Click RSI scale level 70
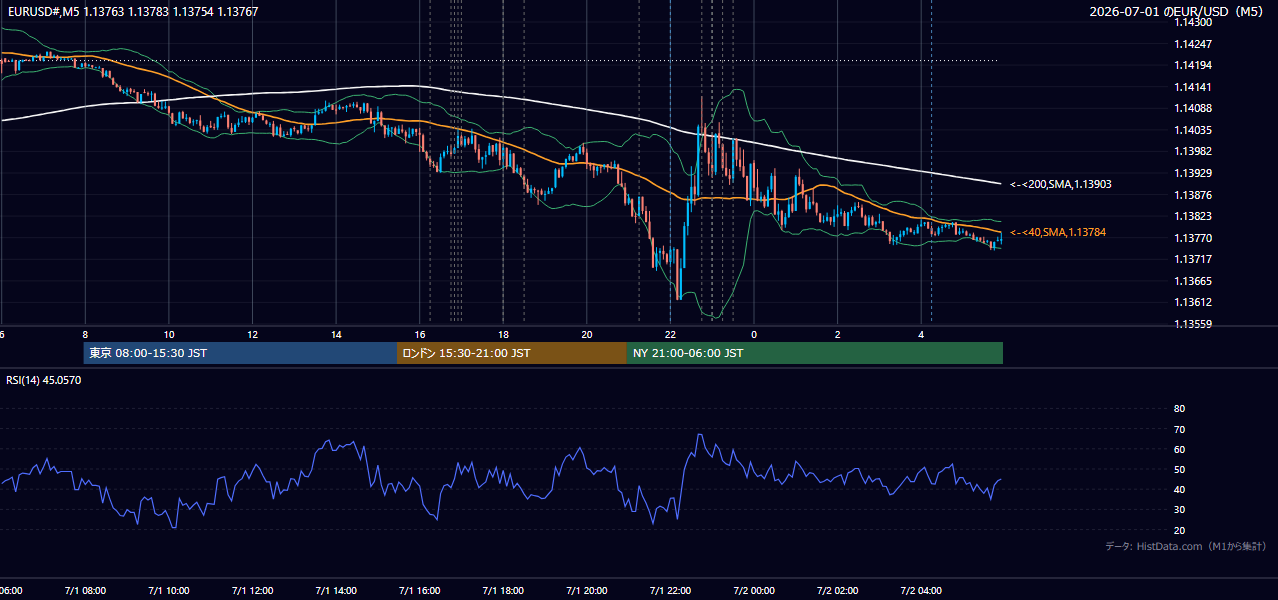The image size is (1278, 600). (1179, 429)
